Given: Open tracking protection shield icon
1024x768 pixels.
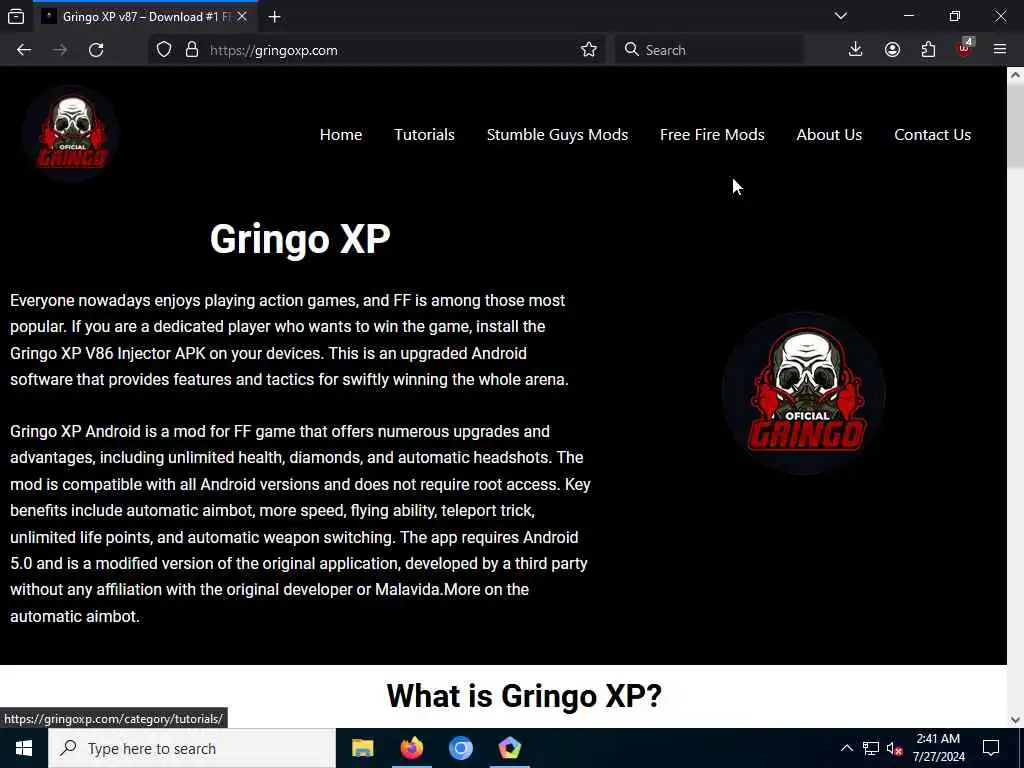Looking at the screenshot, I should tap(164, 50).
